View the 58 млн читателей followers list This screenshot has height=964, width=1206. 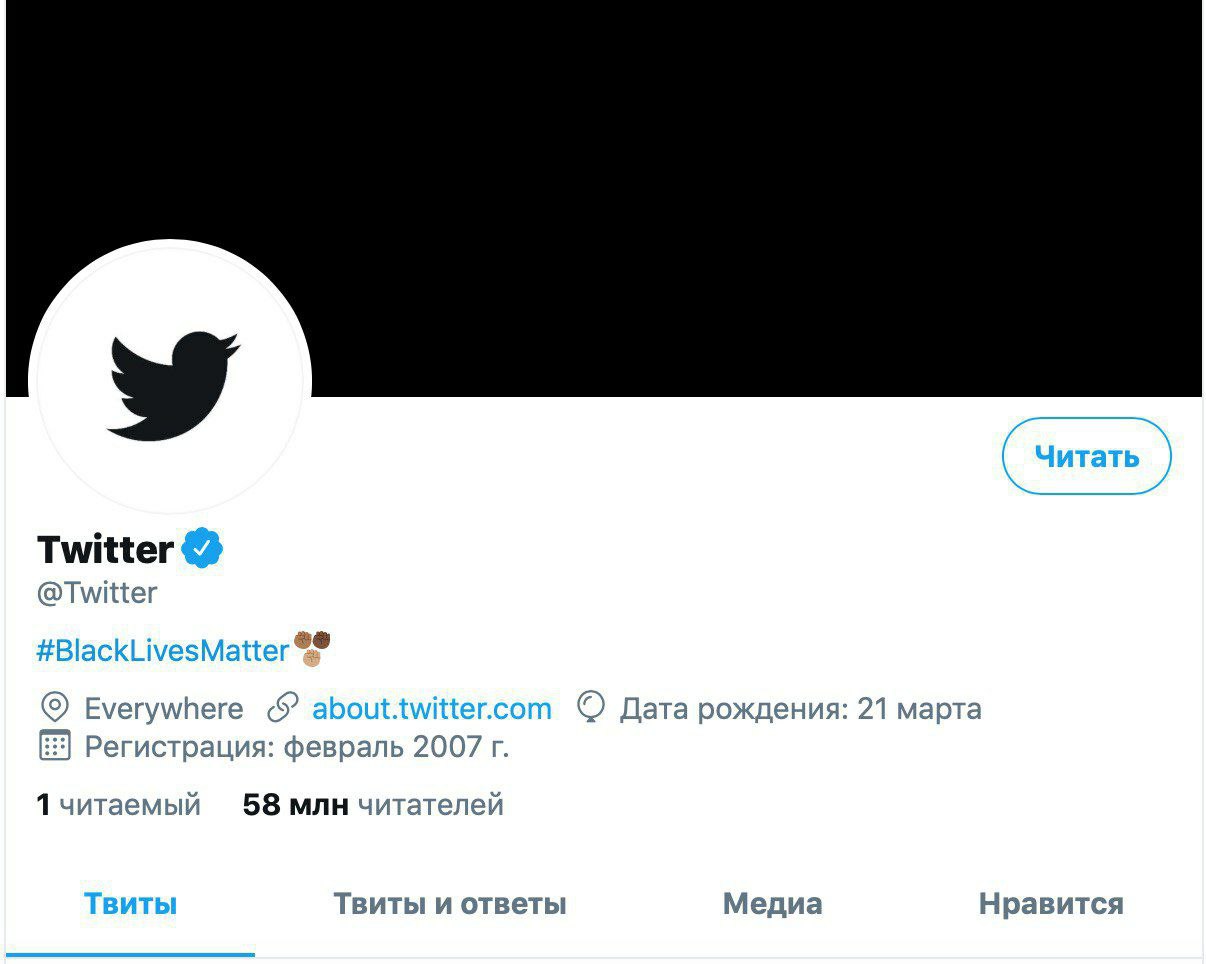[373, 804]
